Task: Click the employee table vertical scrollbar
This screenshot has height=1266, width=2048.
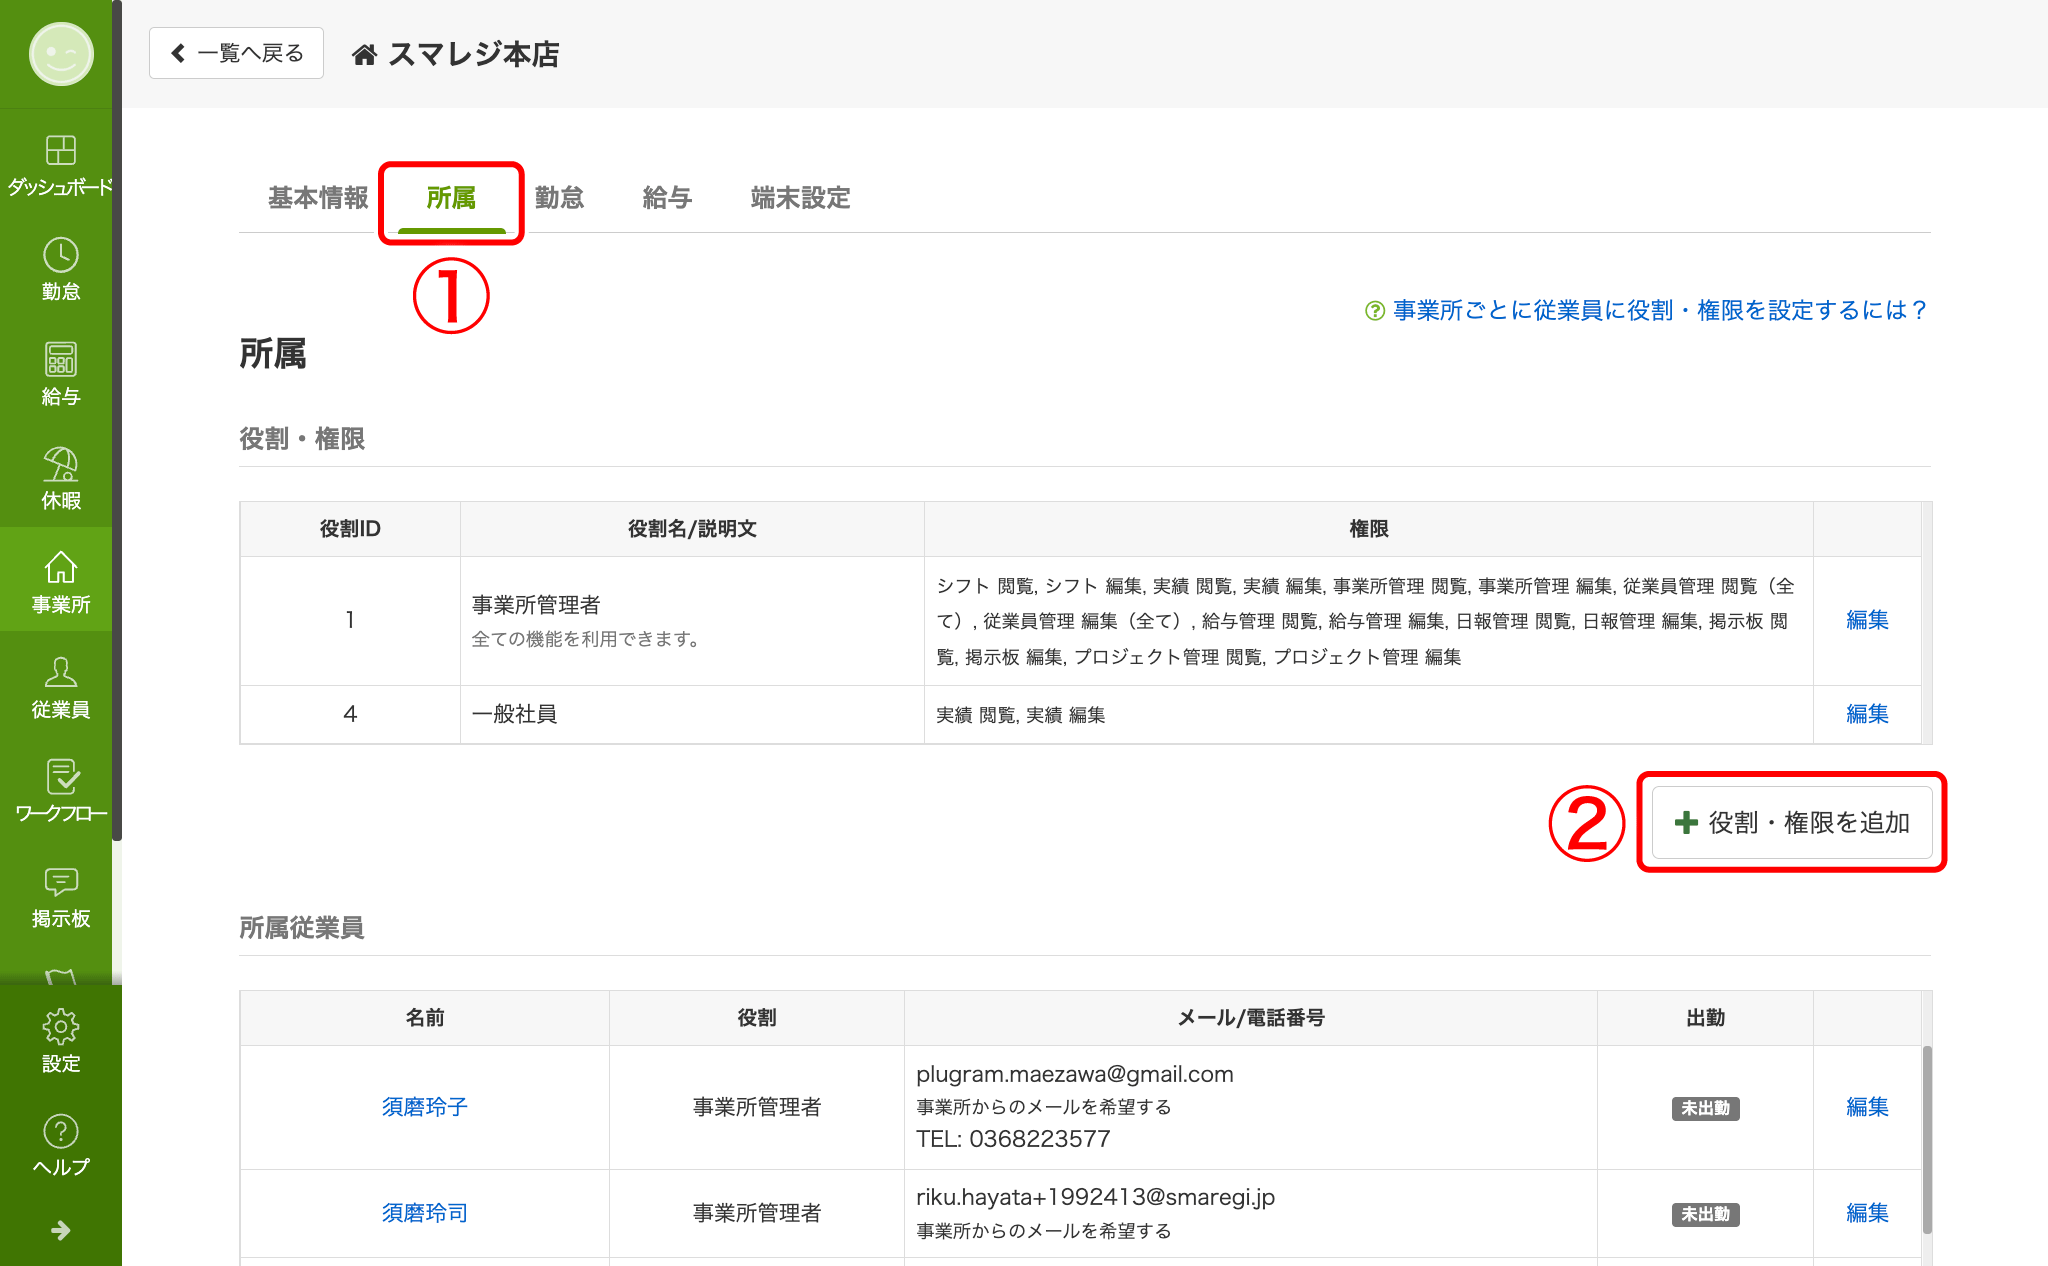Action: (1926, 1140)
